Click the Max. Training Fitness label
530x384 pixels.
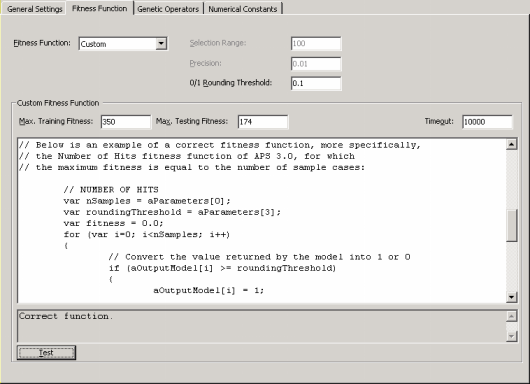coord(56,121)
